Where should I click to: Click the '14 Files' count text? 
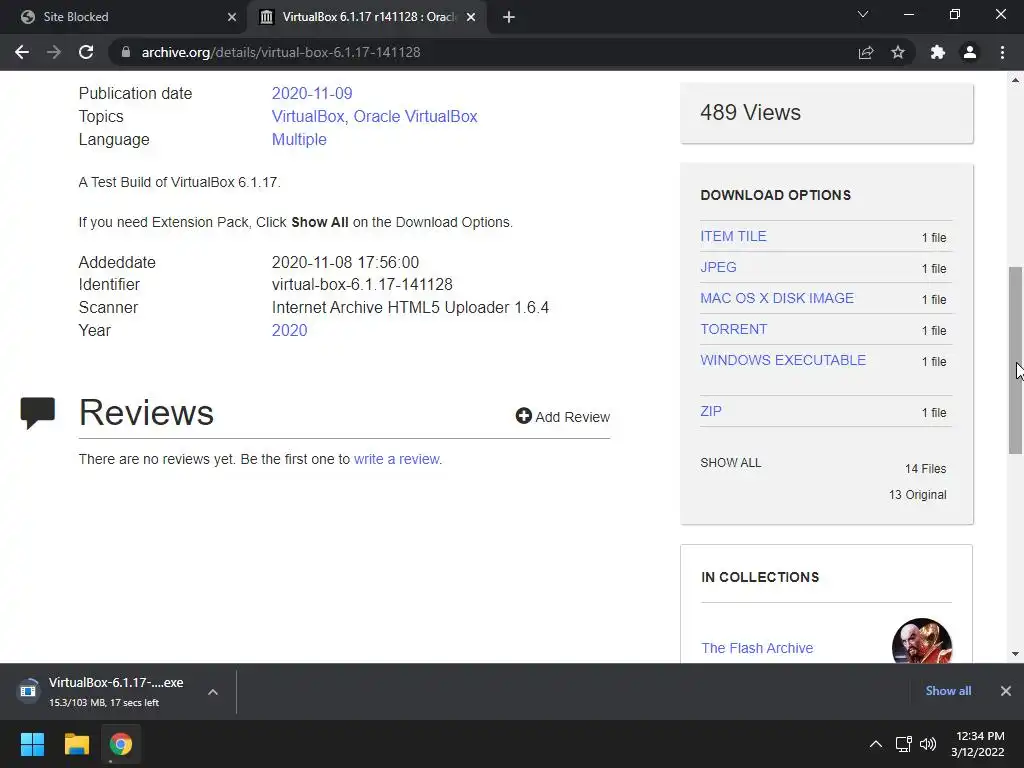(x=925, y=469)
